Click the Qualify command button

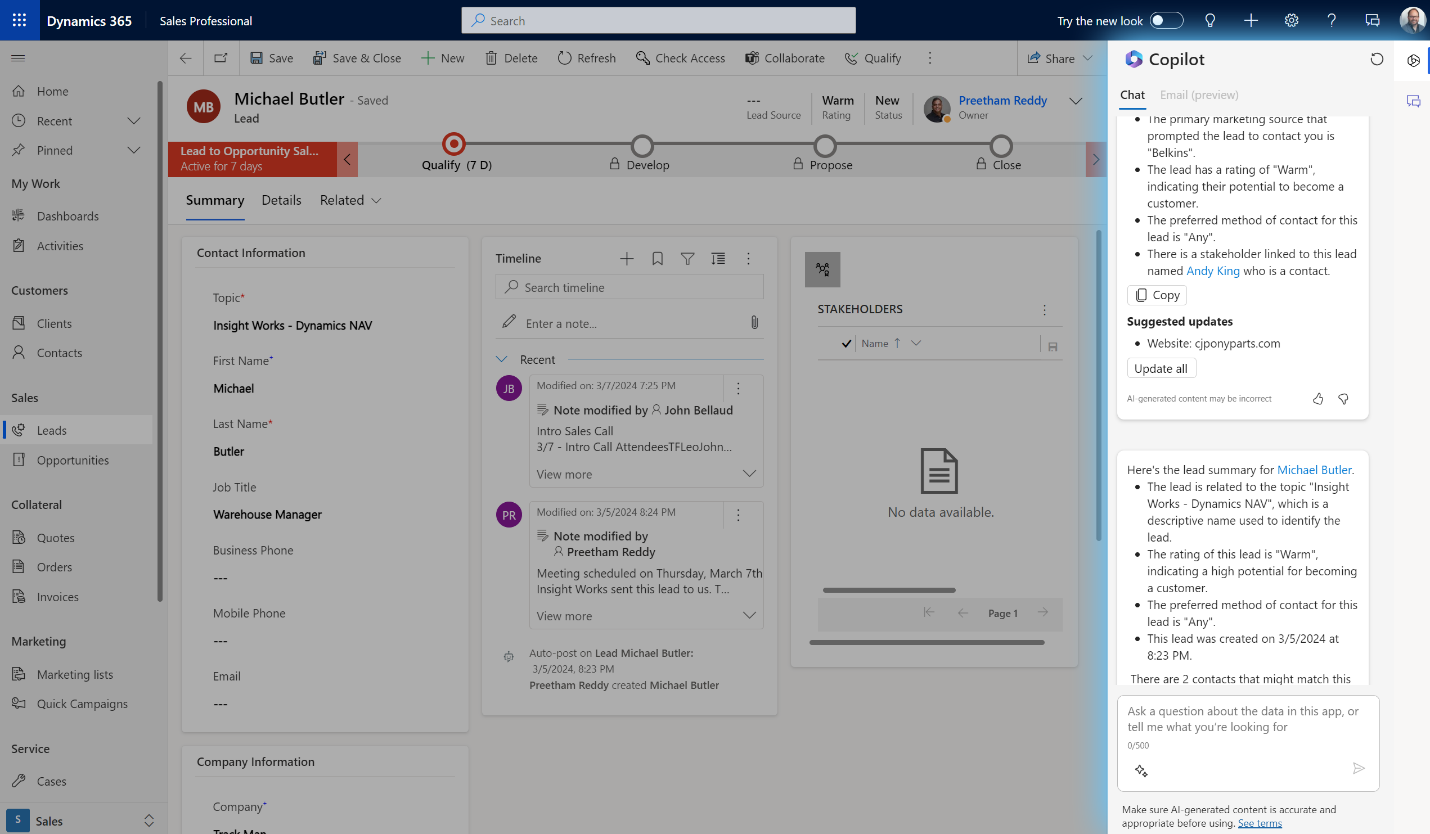tap(873, 58)
